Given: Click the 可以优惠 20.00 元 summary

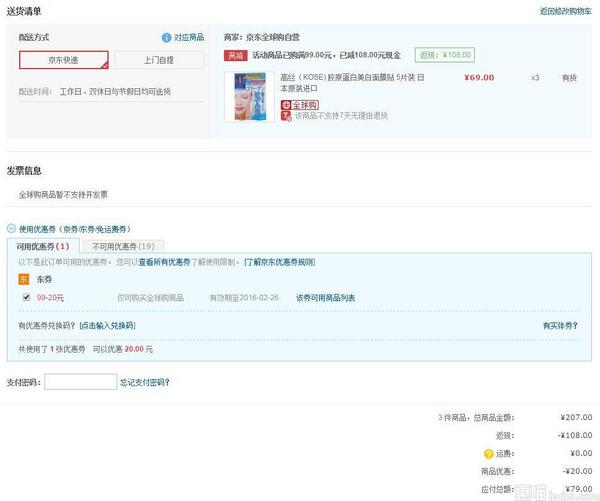Looking at the screenshot, I should point(123,349).
